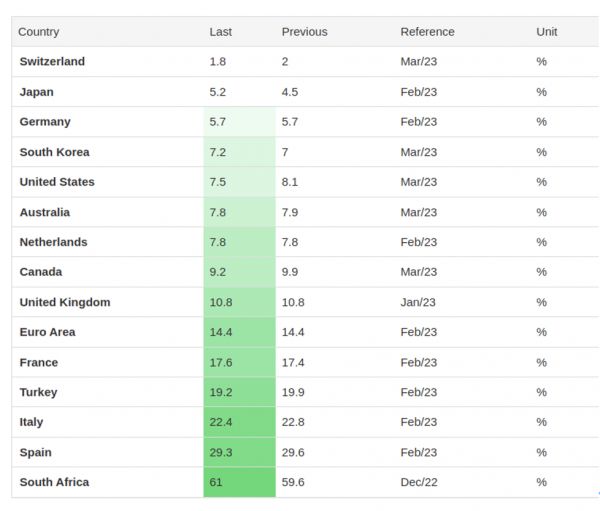Image resolution: width=600 pixels, height=511 pixels.
Task: Click the France country link
Action: point(39,362)
